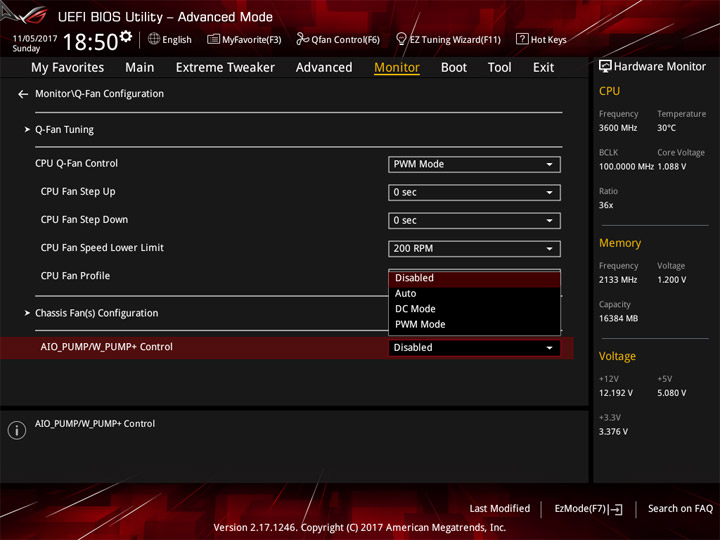Click the EzMode exit arrow icon
Screen dimensions: 720x540
point(616,509)
